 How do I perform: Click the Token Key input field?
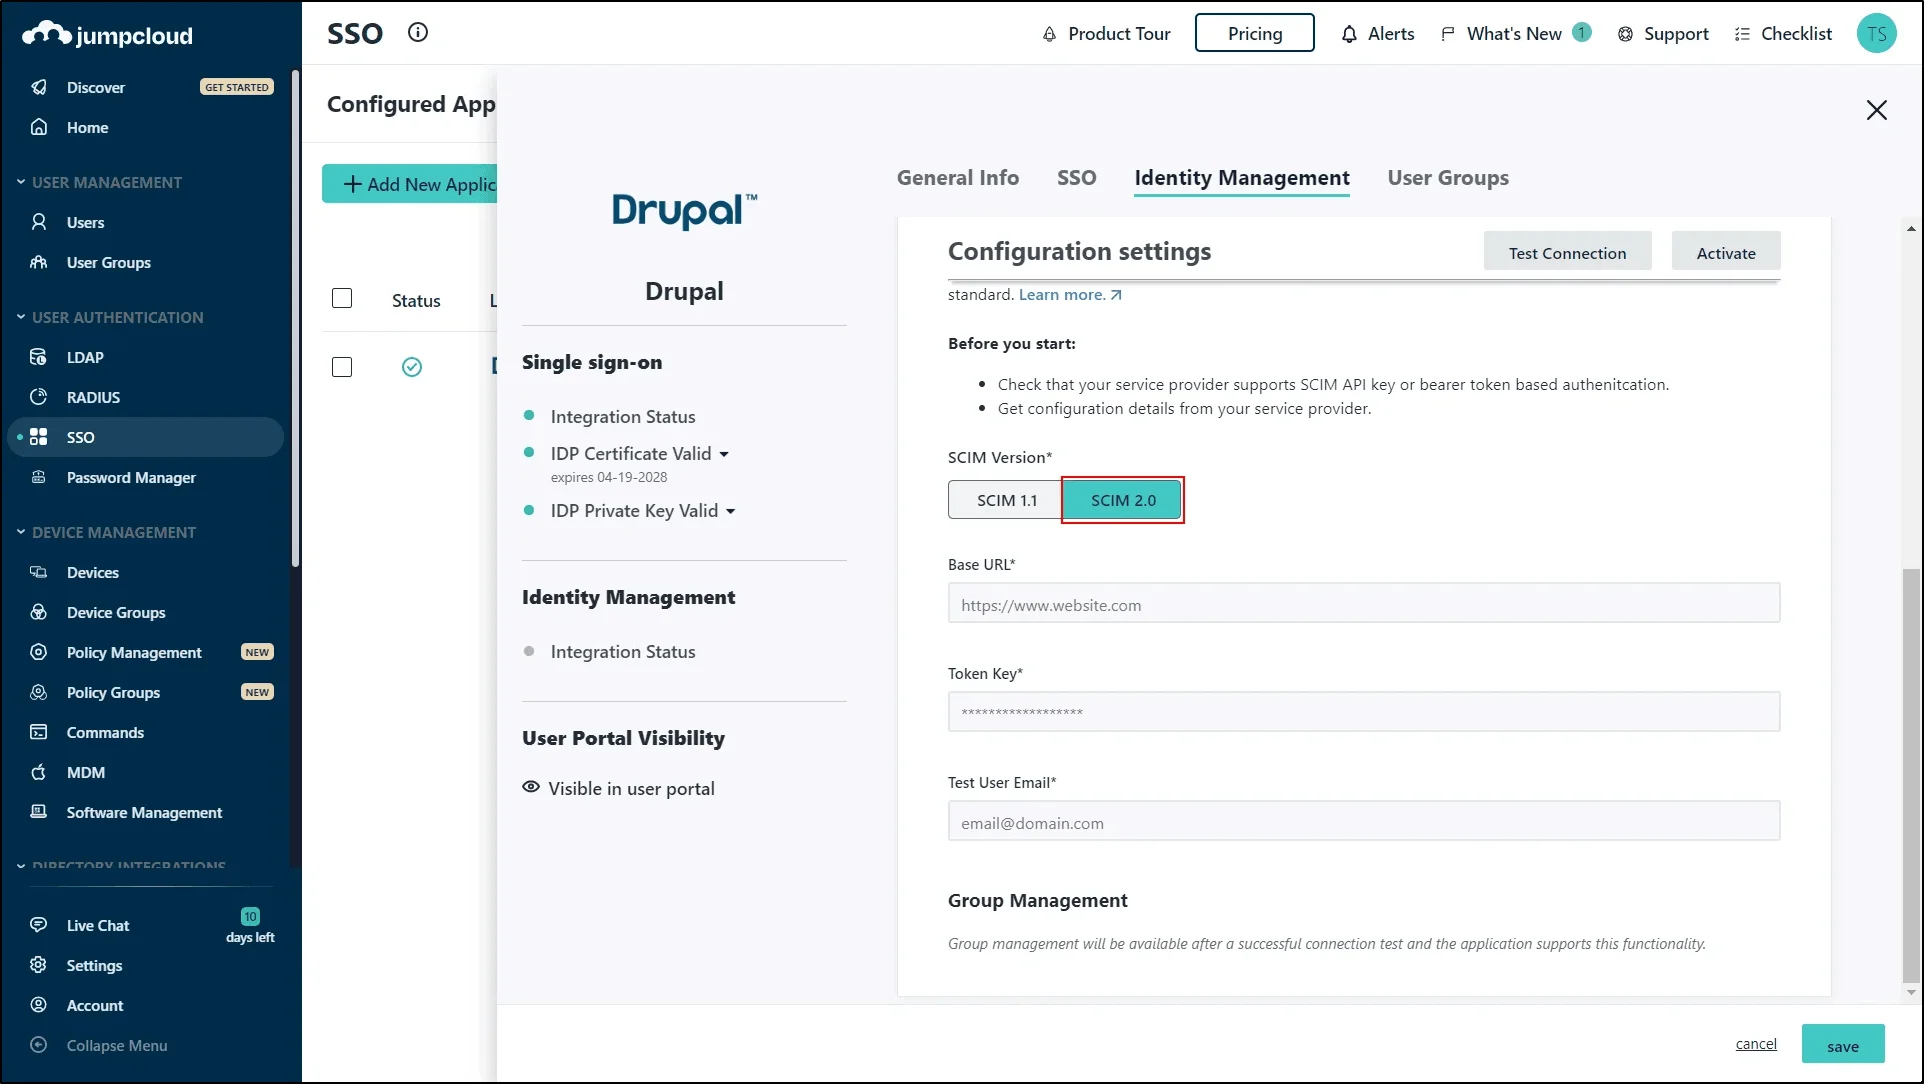tap(1363, 712)
